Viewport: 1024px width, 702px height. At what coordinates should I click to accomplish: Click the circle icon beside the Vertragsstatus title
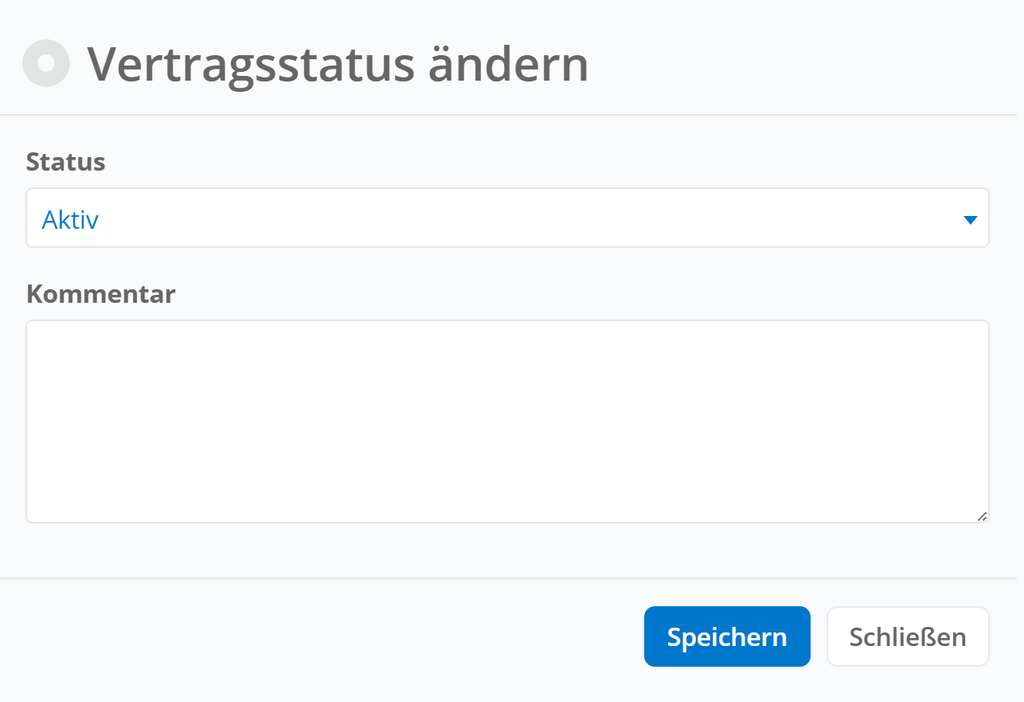(x=46, y=63)
